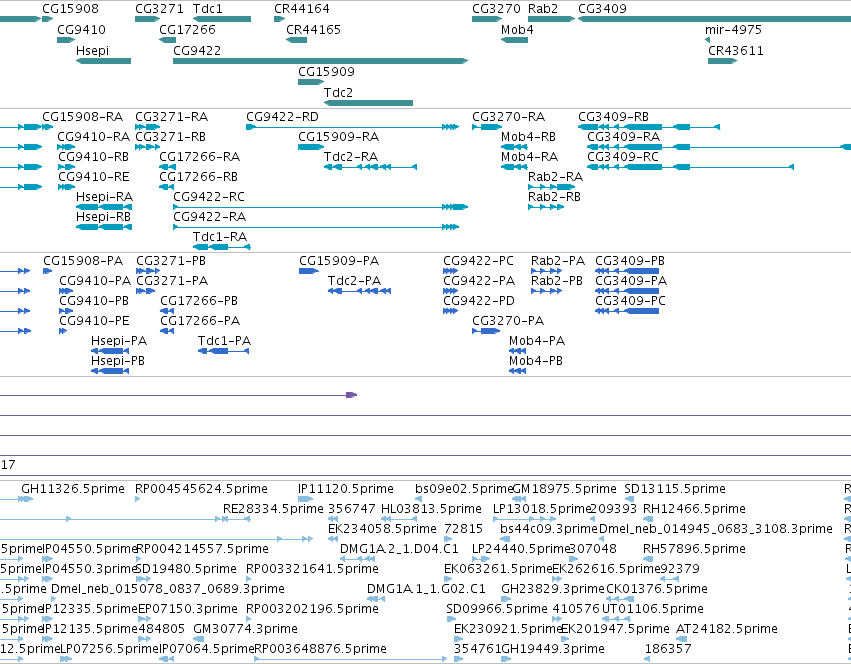Select the Tdc2-PA protein feature
This screenshot has width=851, height=664.
pyautogui.click(x=359, y=291)
